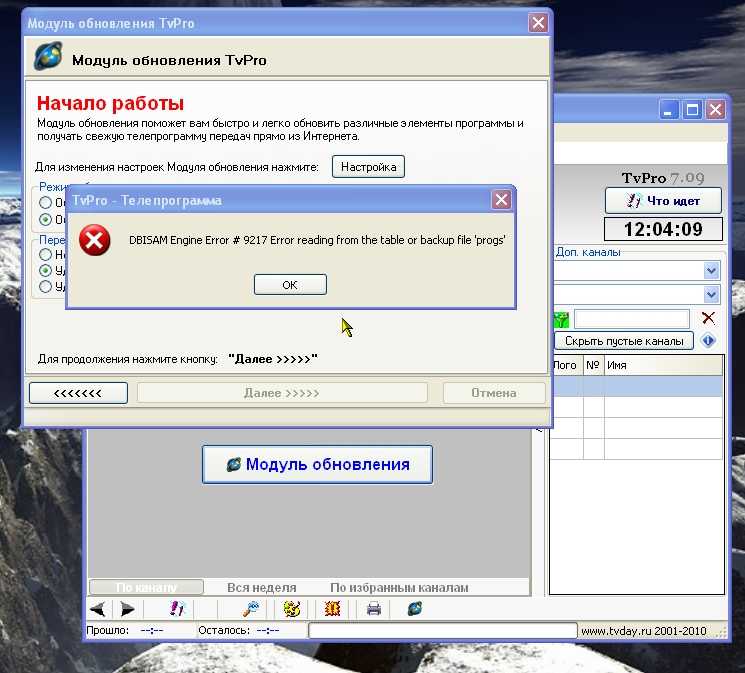
Task: Click the printer toolbar icon
Action: point(374,609)
